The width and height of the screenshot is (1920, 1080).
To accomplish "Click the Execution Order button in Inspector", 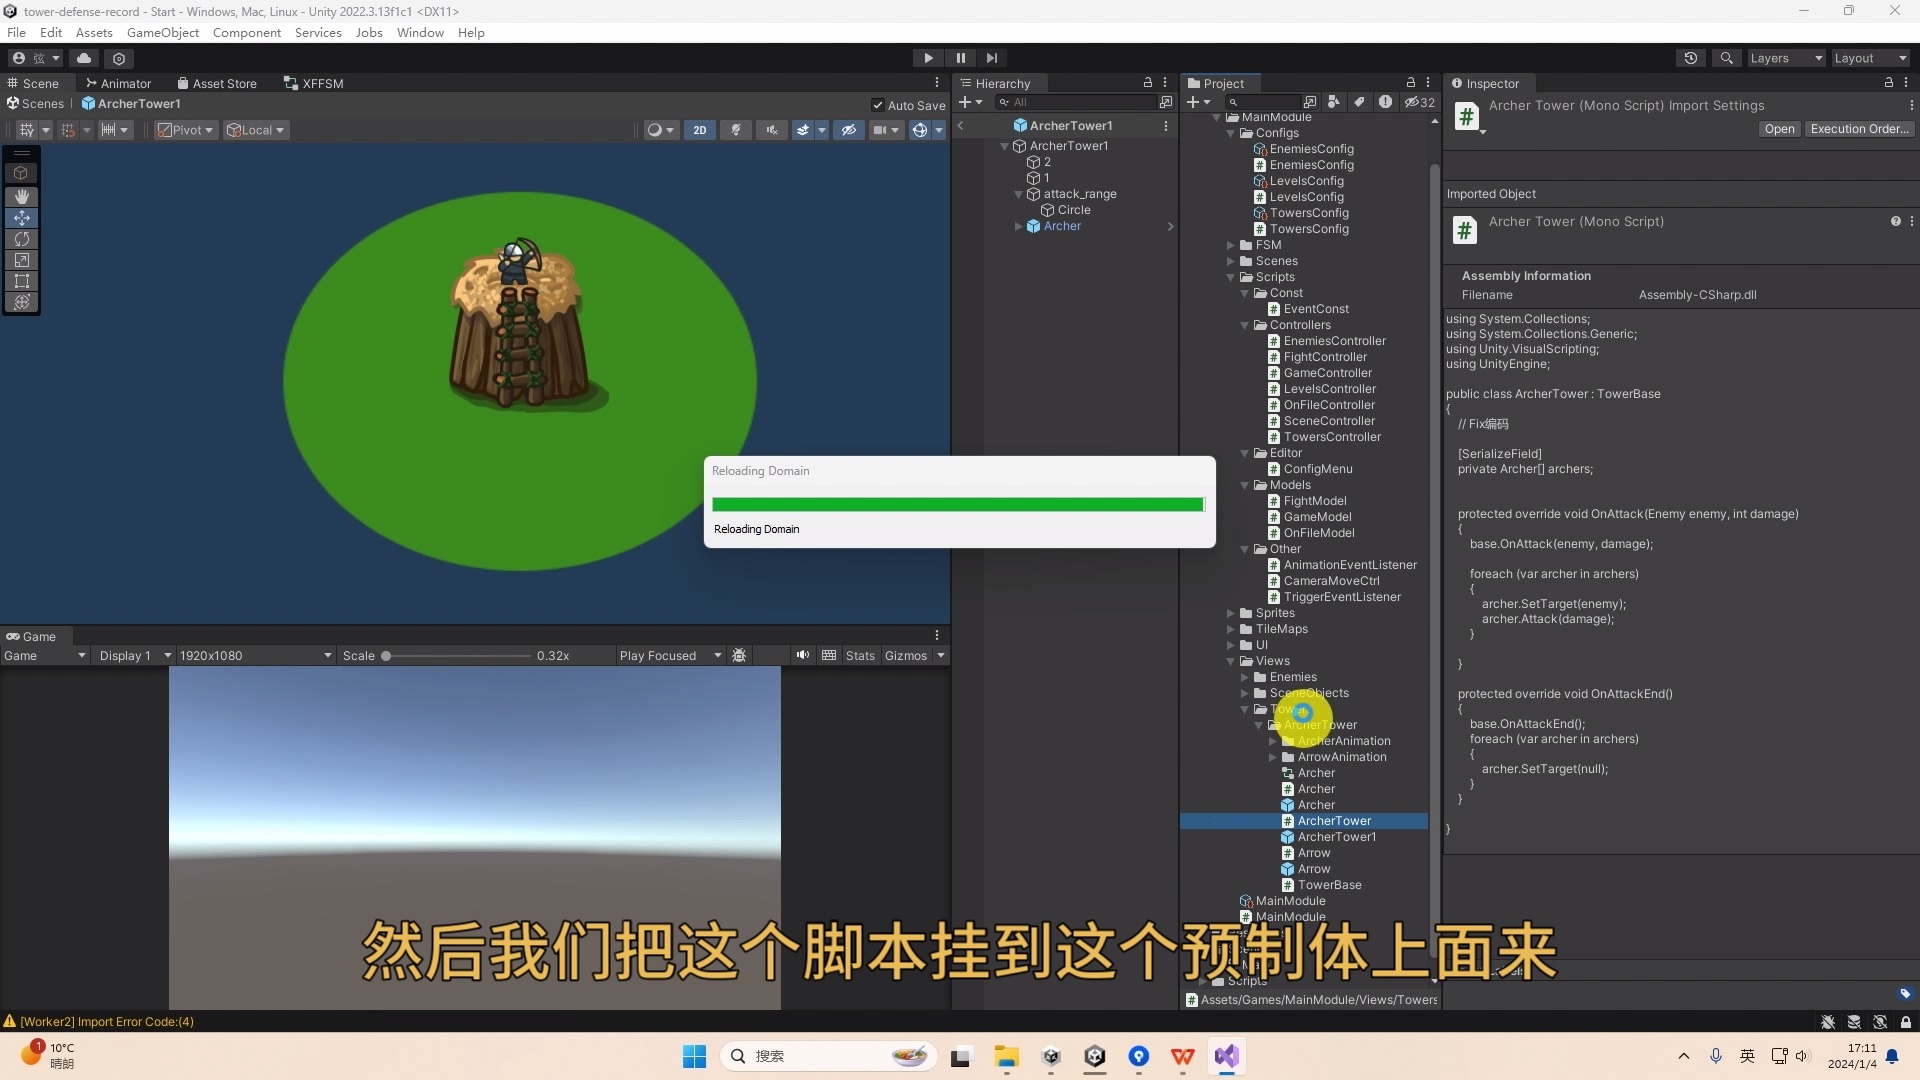I will (1860, 128).
